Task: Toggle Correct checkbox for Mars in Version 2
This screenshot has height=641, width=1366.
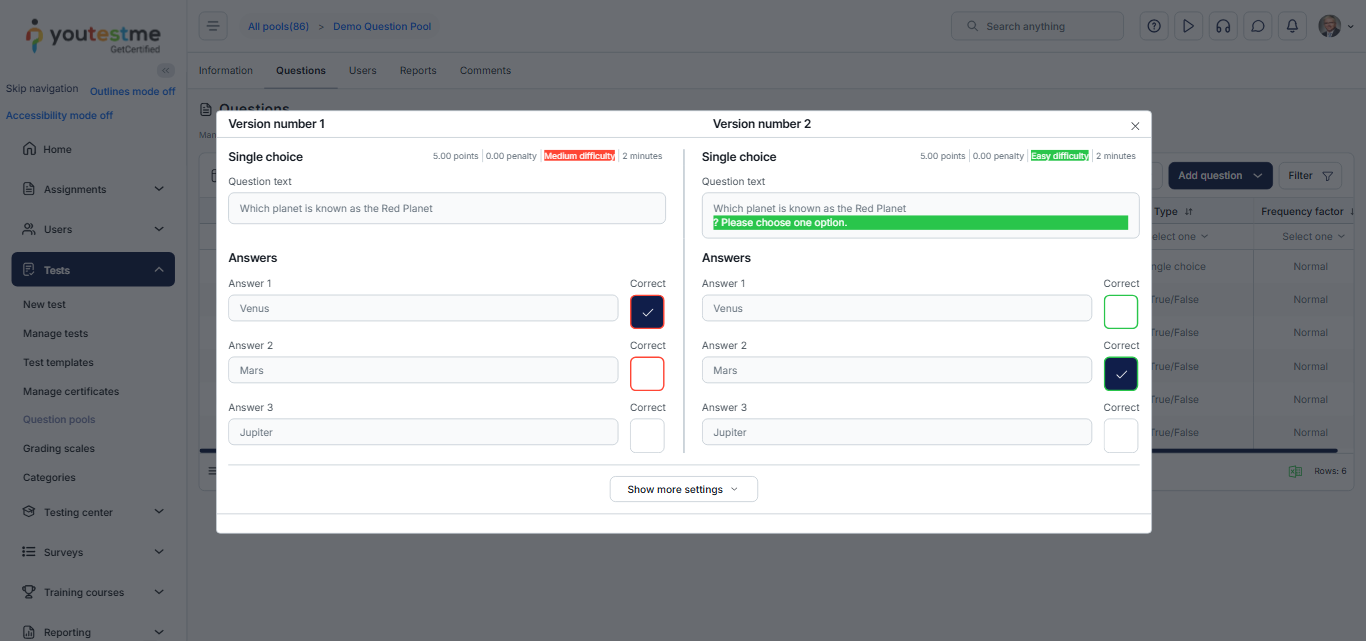Action: tap(1121, 374)
